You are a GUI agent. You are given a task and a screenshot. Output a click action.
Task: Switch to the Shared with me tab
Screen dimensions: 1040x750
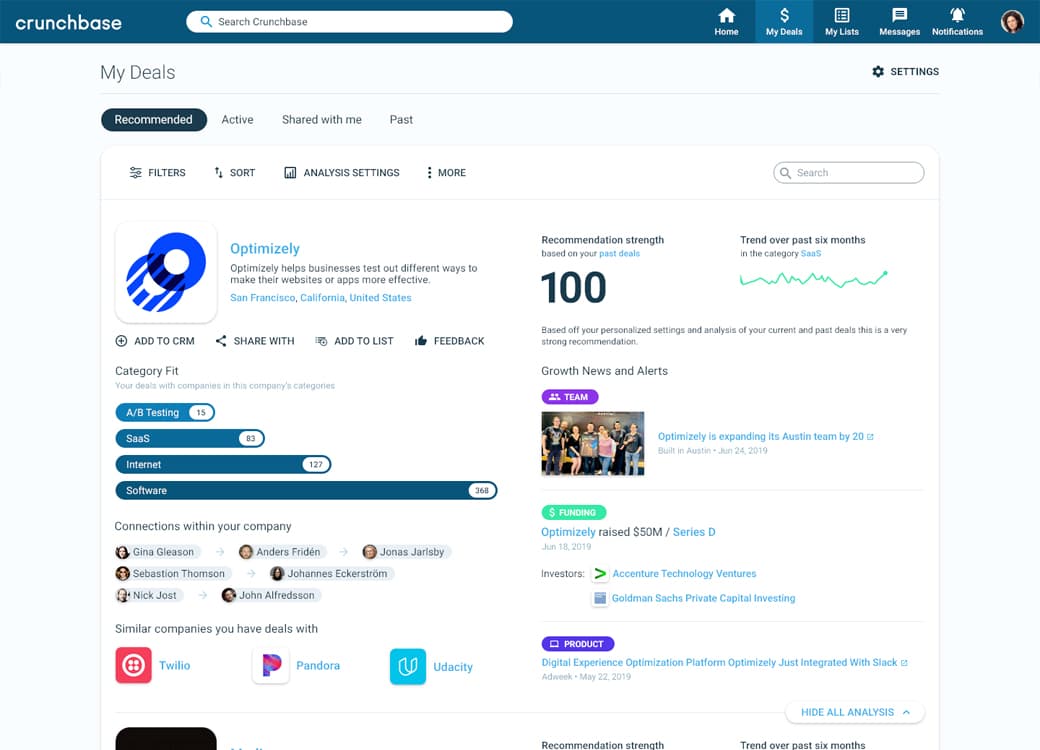[x=321, y=120]
